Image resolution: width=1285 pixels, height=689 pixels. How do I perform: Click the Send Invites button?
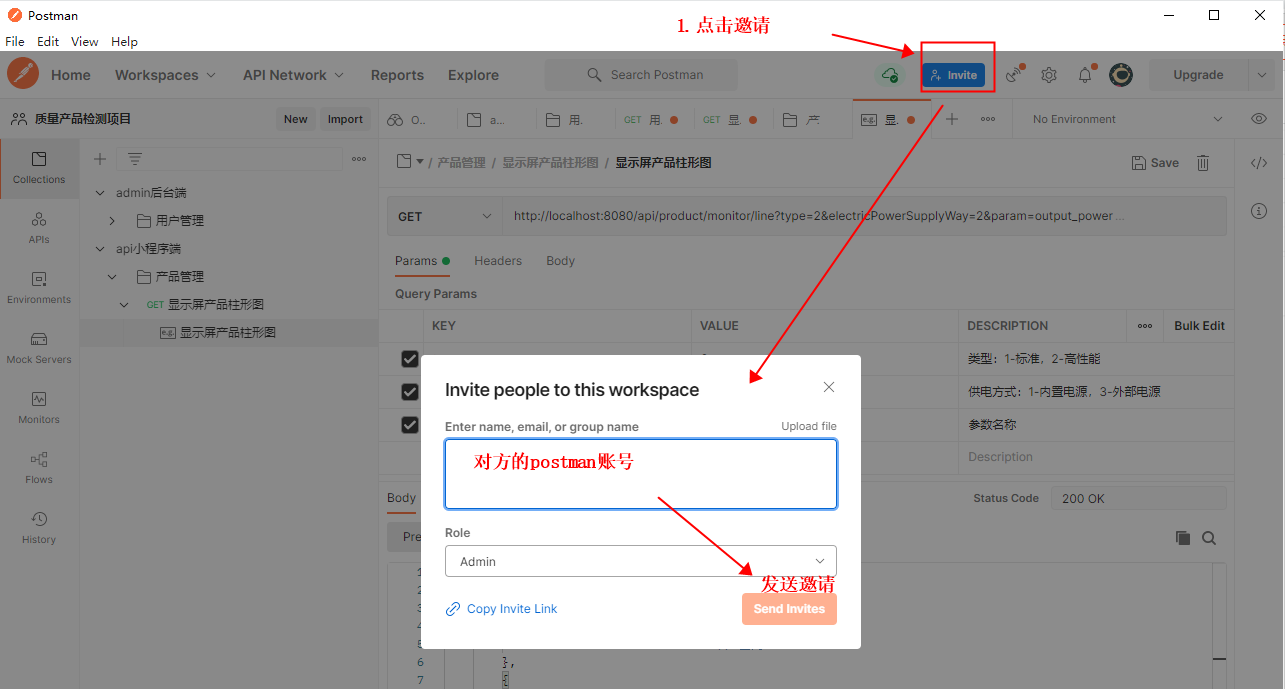789,609
